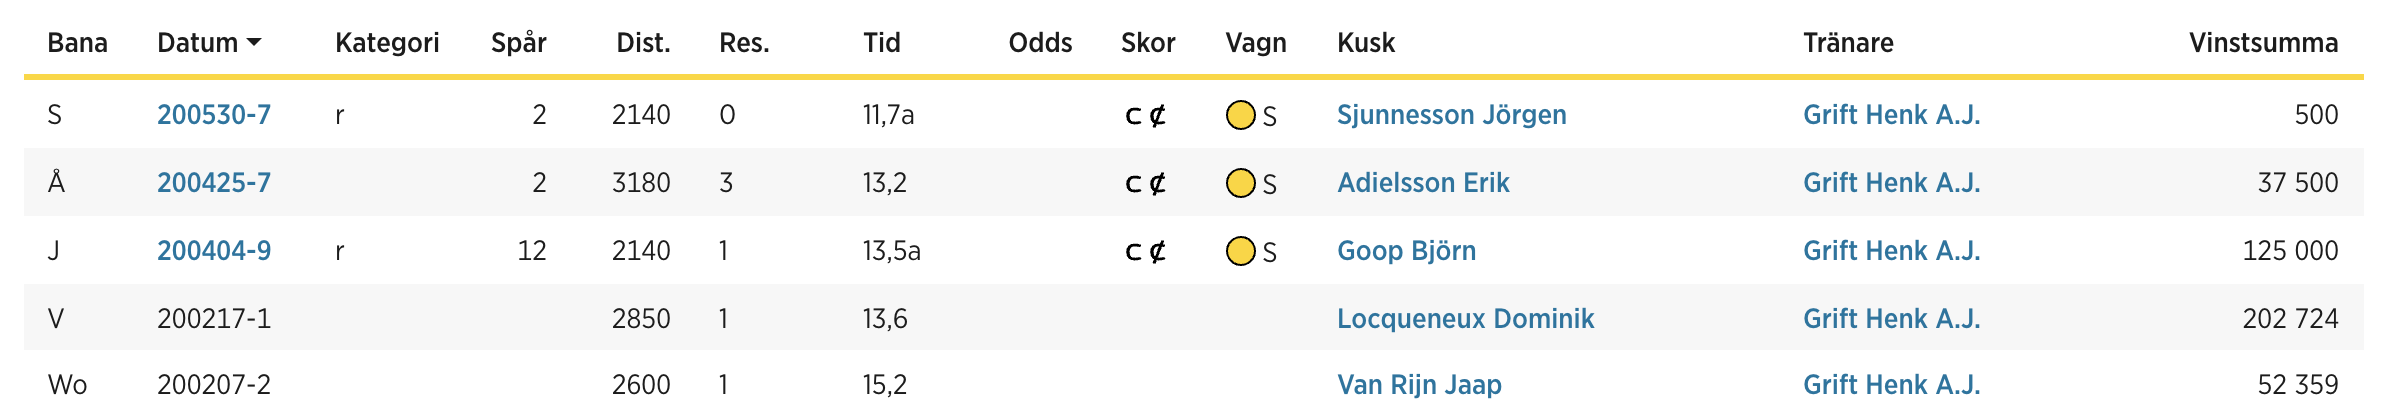The width and height of the screenshot is (2396, 416).
Task: View driver Van Rijn Jaap's page
Action: click(1419, 385)
